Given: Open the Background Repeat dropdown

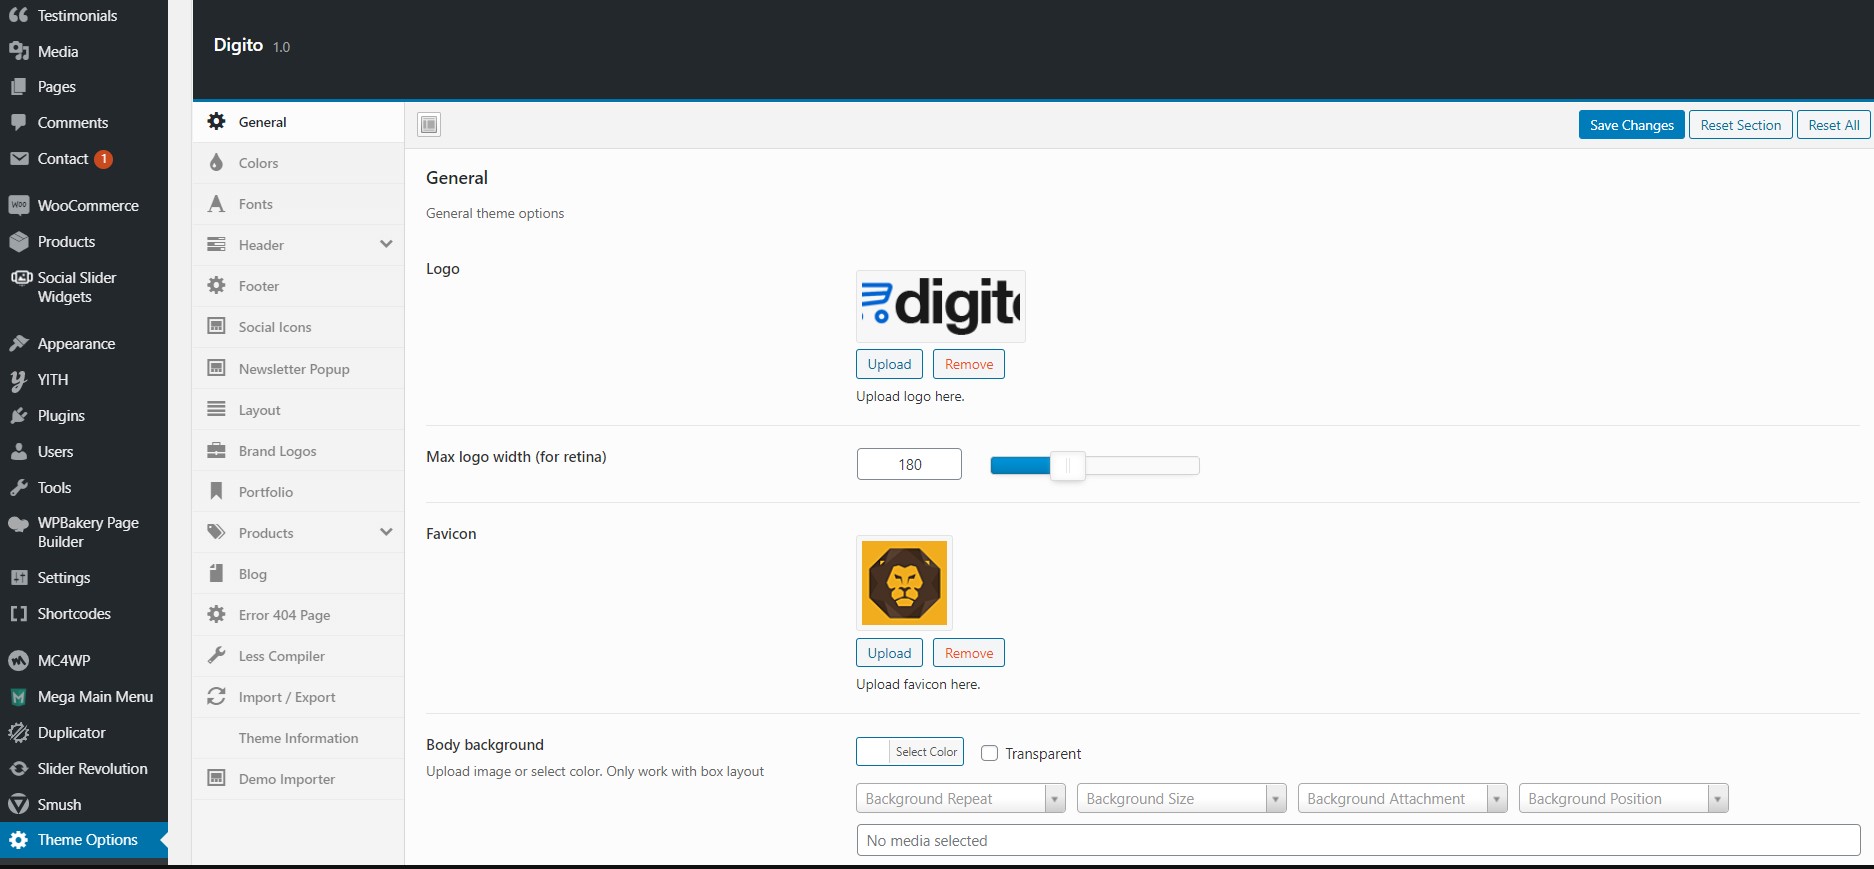Looking at the screenshot, I should pos(960,798).
